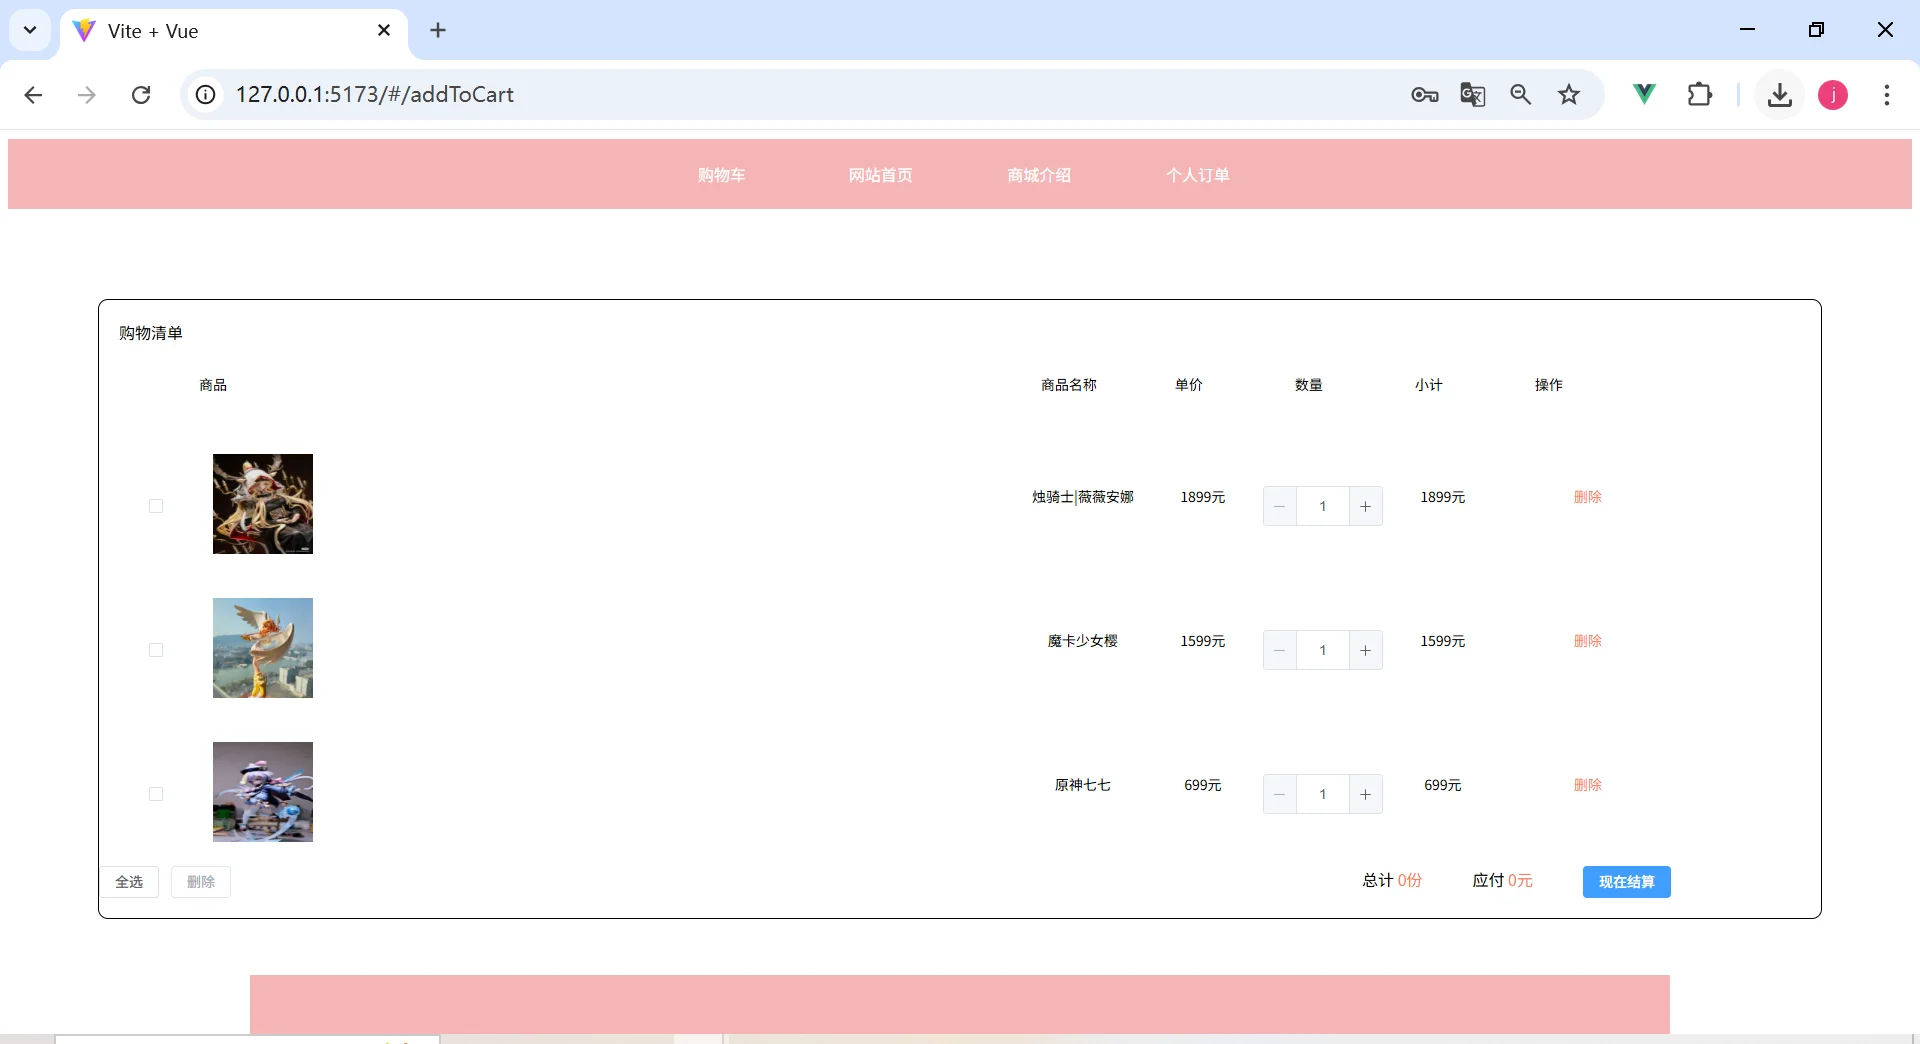Click the quantity field for 原神七七
Screen dimensions: 1920x1044
[1323, 794]
